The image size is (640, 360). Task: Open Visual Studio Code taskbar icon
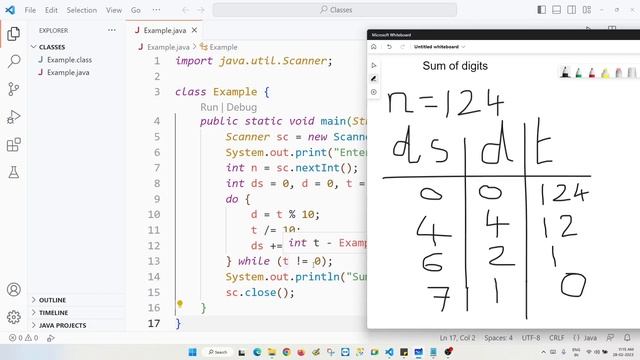click(x=389, y=352)
